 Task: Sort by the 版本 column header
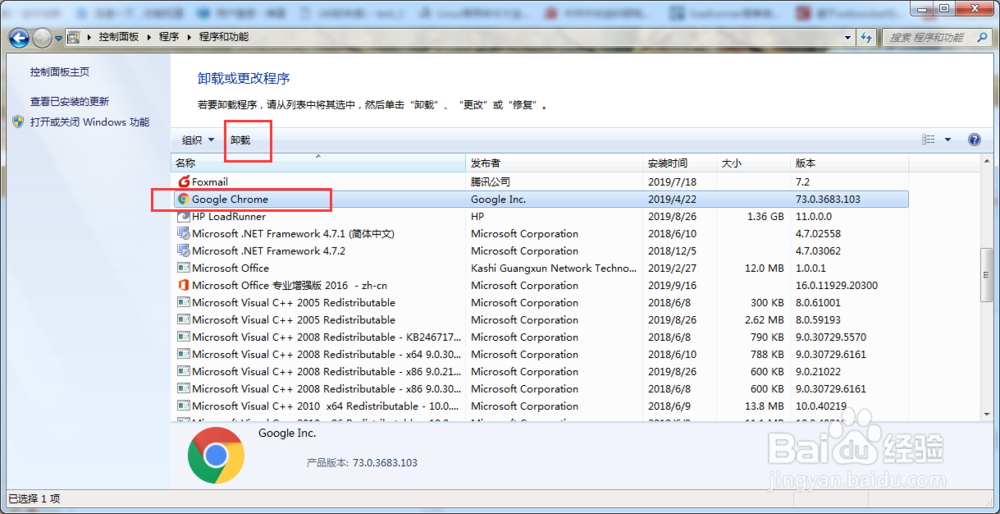(x=849, y=163)
